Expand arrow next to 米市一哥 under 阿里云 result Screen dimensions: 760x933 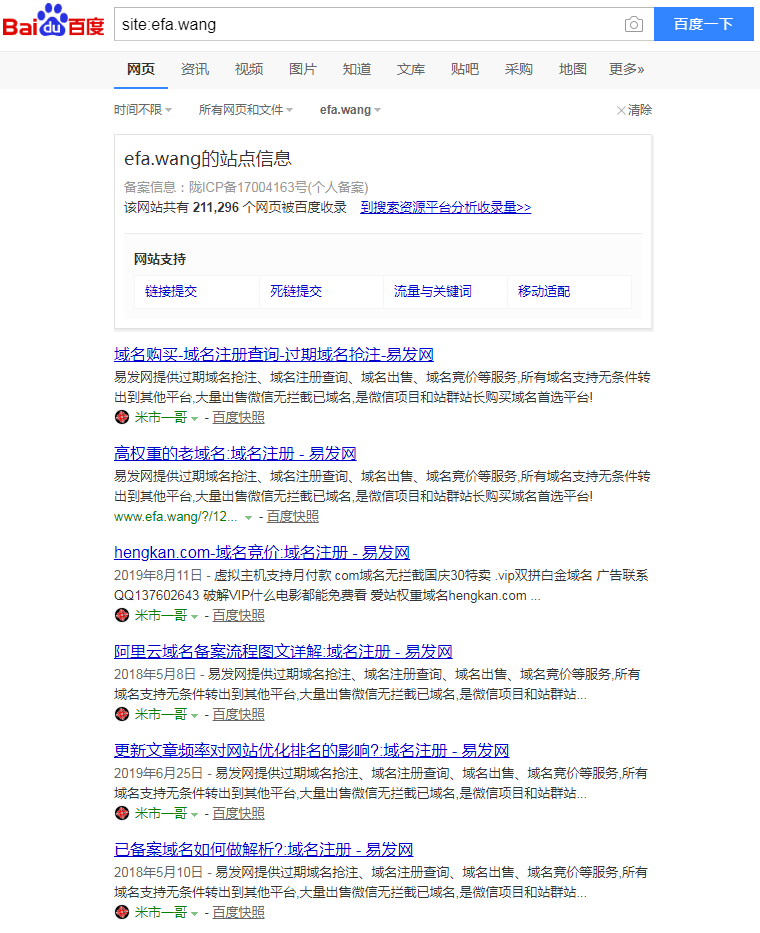coord(195,716)
